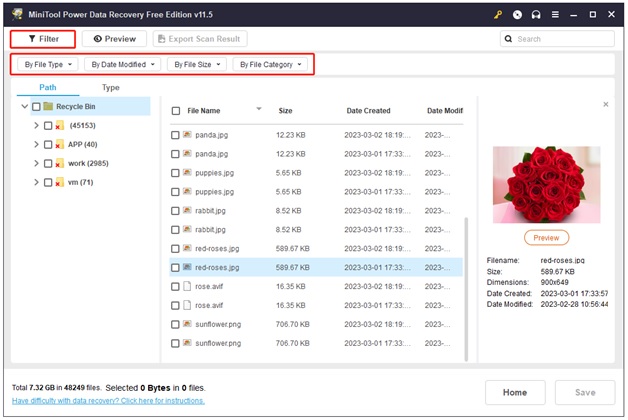Open support via the headphones icon
This screenshot has height=420, width=628.
click(536, 14)
